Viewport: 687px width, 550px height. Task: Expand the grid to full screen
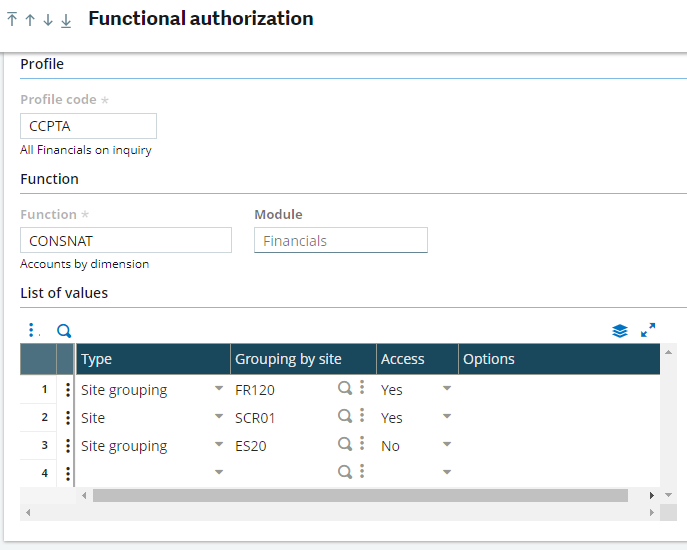click(648, 330)
